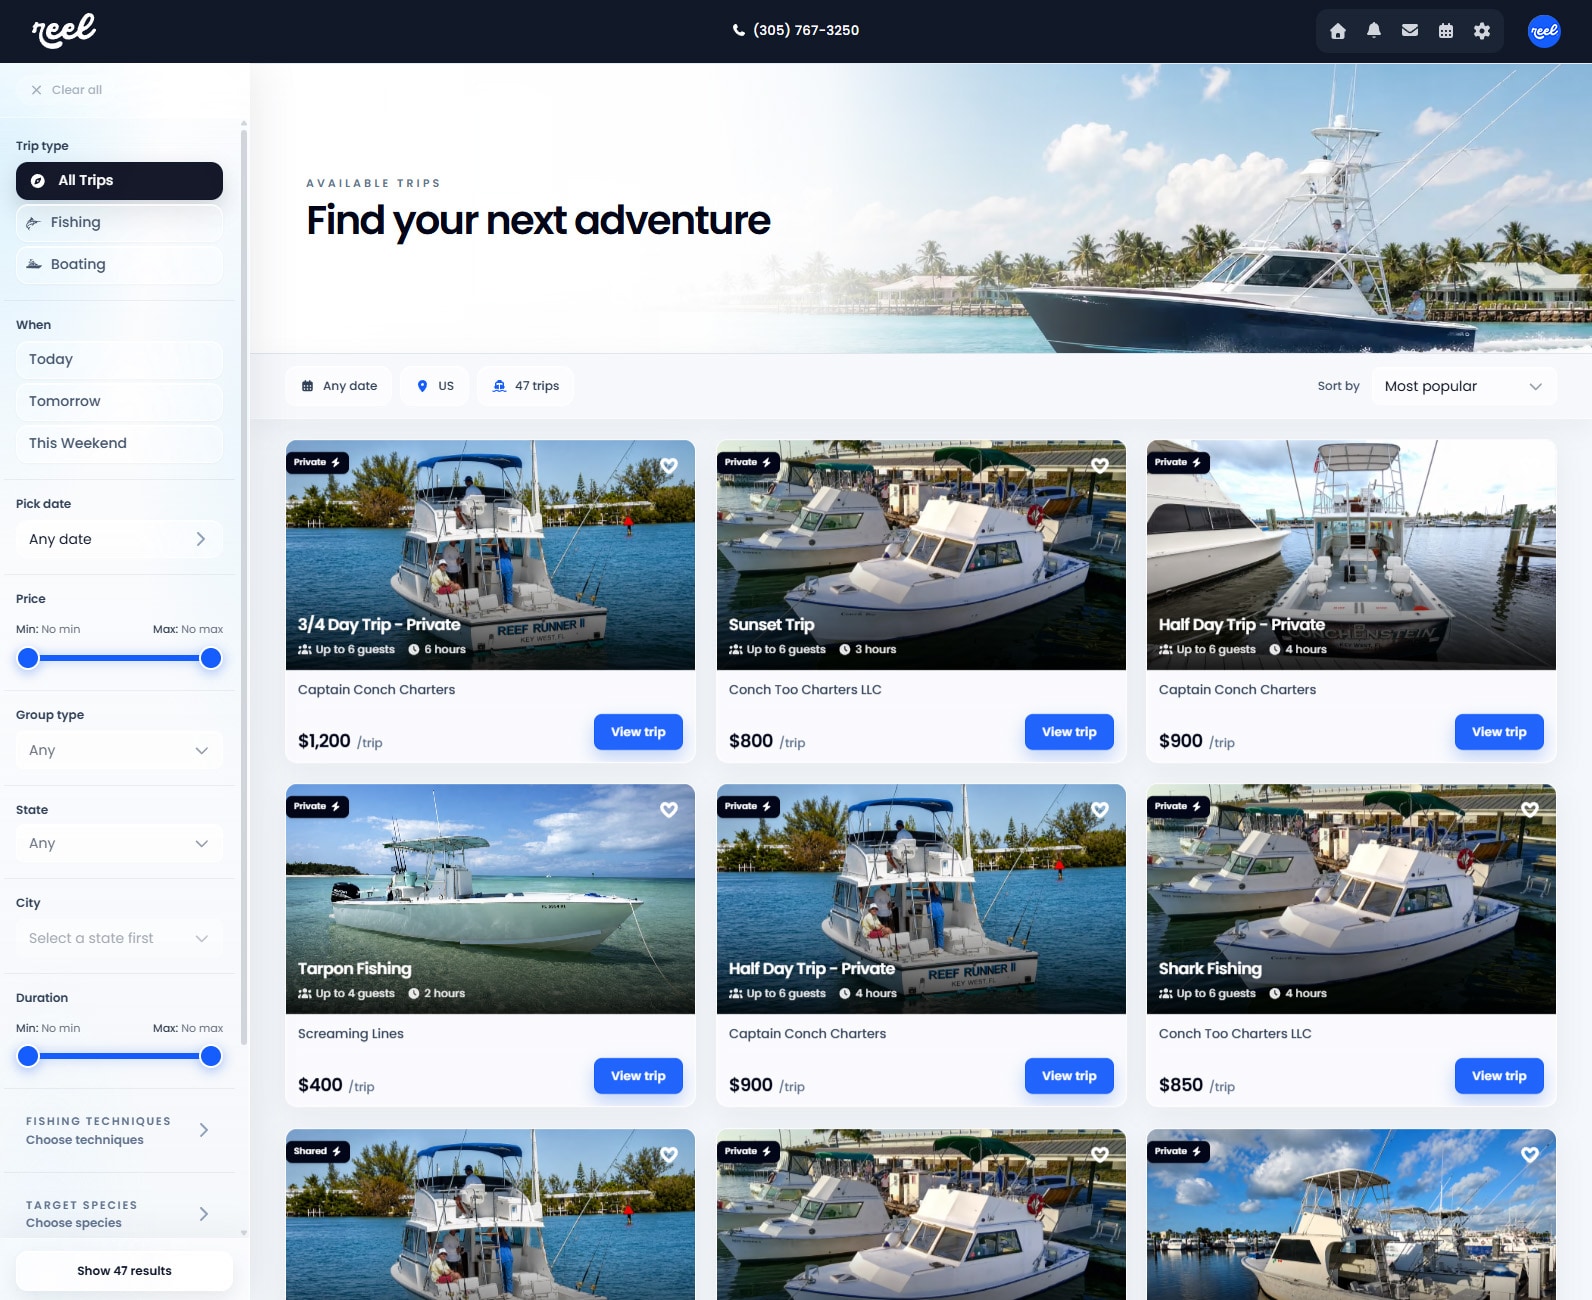Open the messages envelope icon

coord(1410,31)
